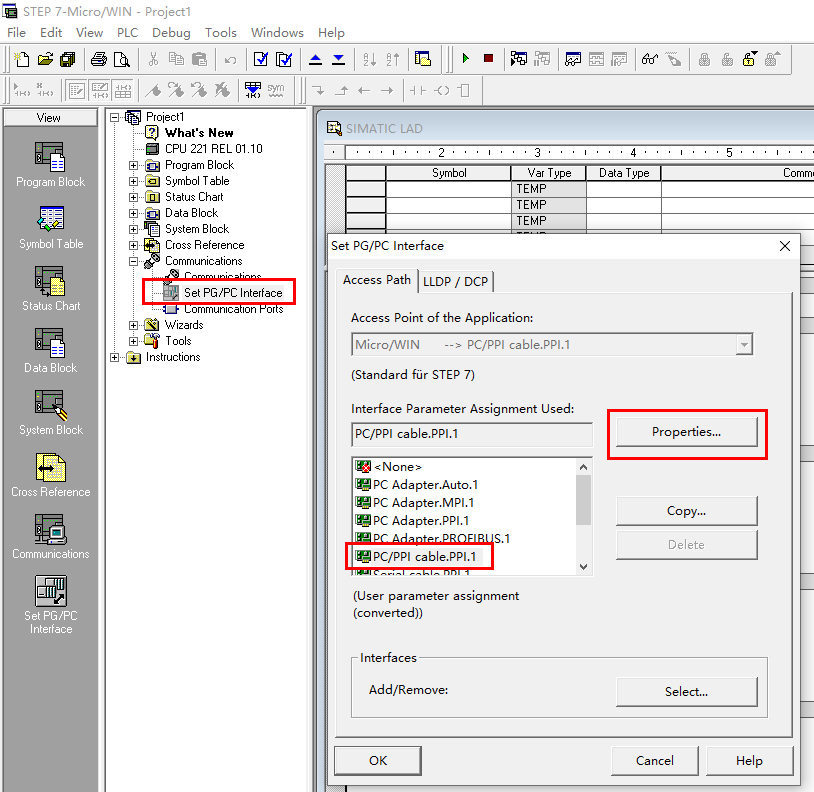Collapse Communications tree node

(133, 262)
